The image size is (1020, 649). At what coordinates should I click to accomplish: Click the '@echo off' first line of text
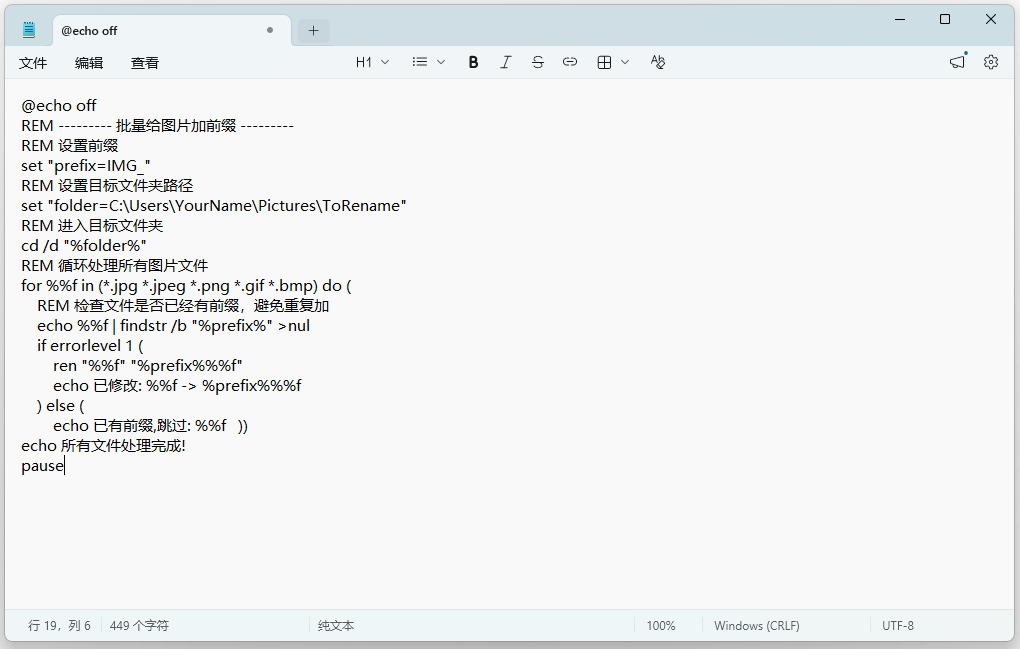[x=59, y=105]
